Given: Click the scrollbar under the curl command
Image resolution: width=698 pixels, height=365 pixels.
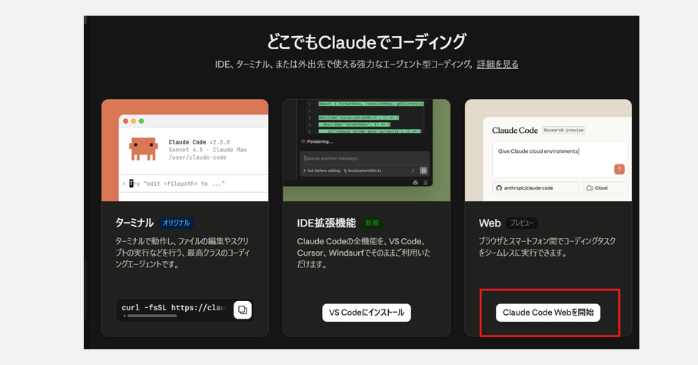Looking at the screenshot, I should point(152,316).
